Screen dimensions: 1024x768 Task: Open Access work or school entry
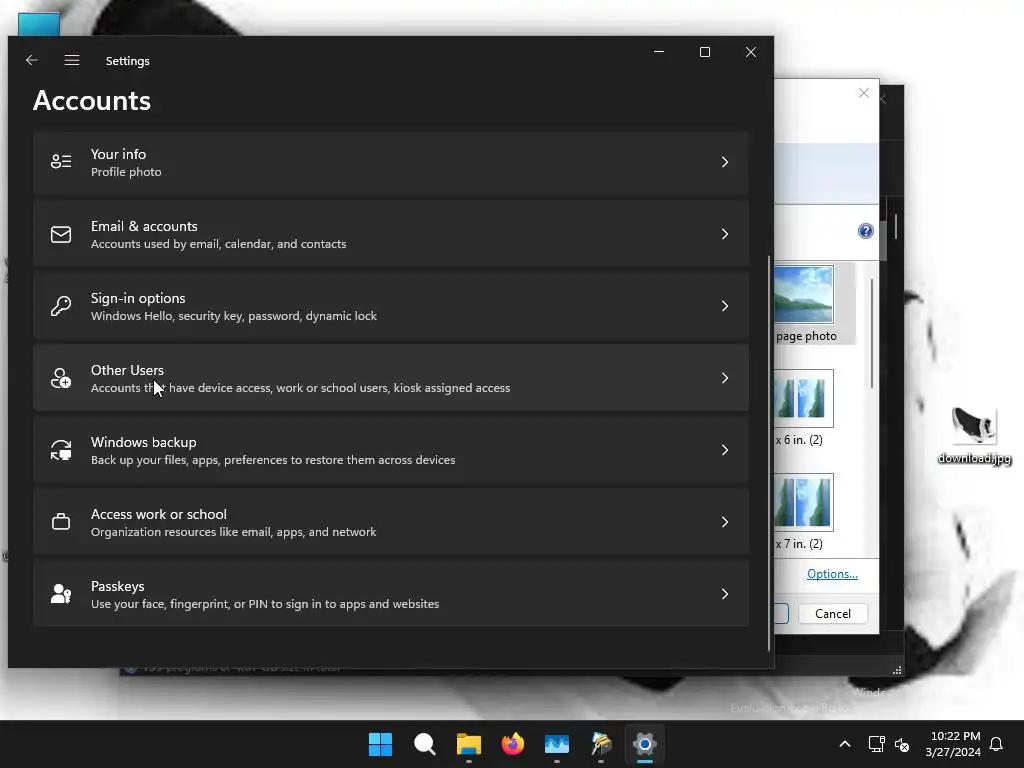point(391,522)
